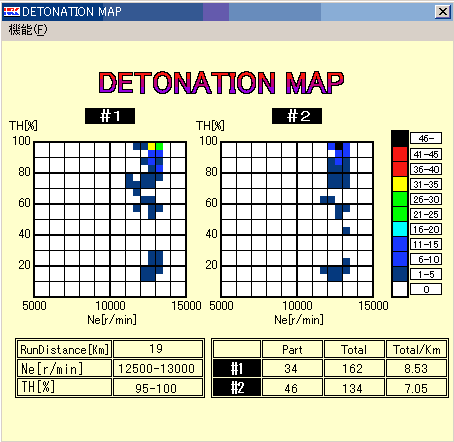Click the RunDistance value field showing 19
Image resolution: width=454 pixels, height=442 pixels.
(x=158, y=349)
